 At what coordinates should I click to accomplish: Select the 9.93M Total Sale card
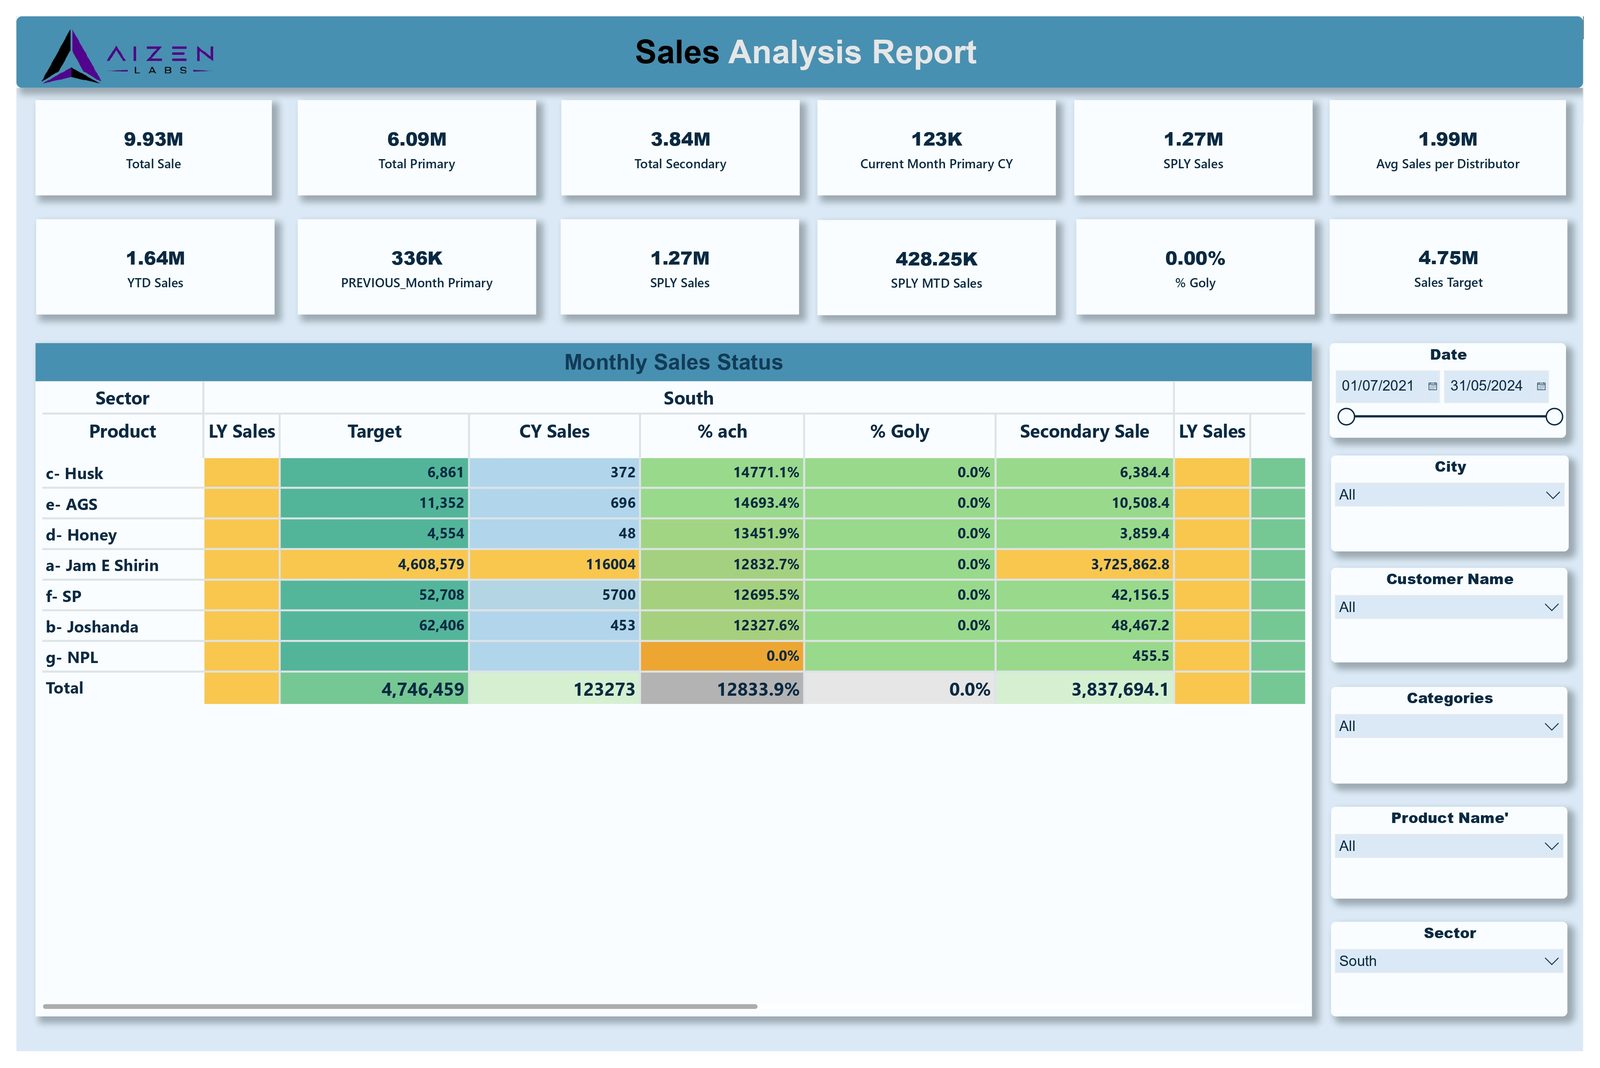point(154,148)
